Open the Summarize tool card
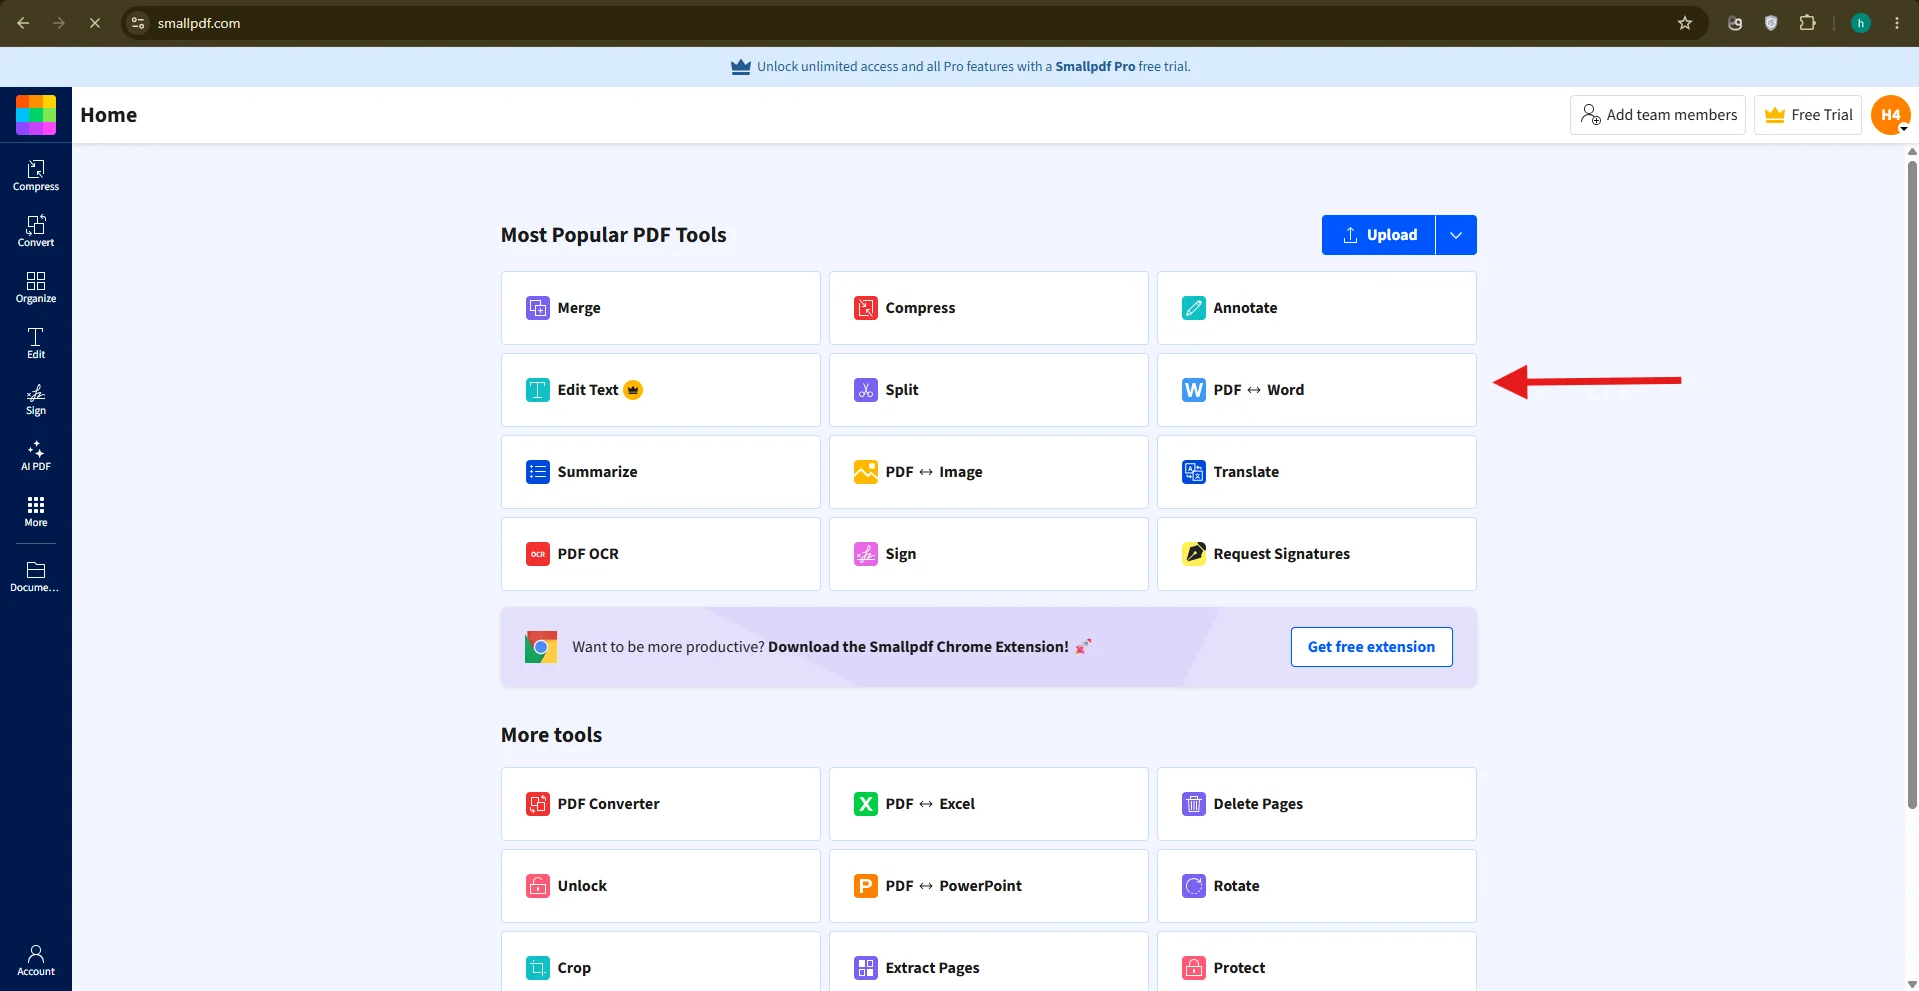1919x991 pixels. coord(661,472)
